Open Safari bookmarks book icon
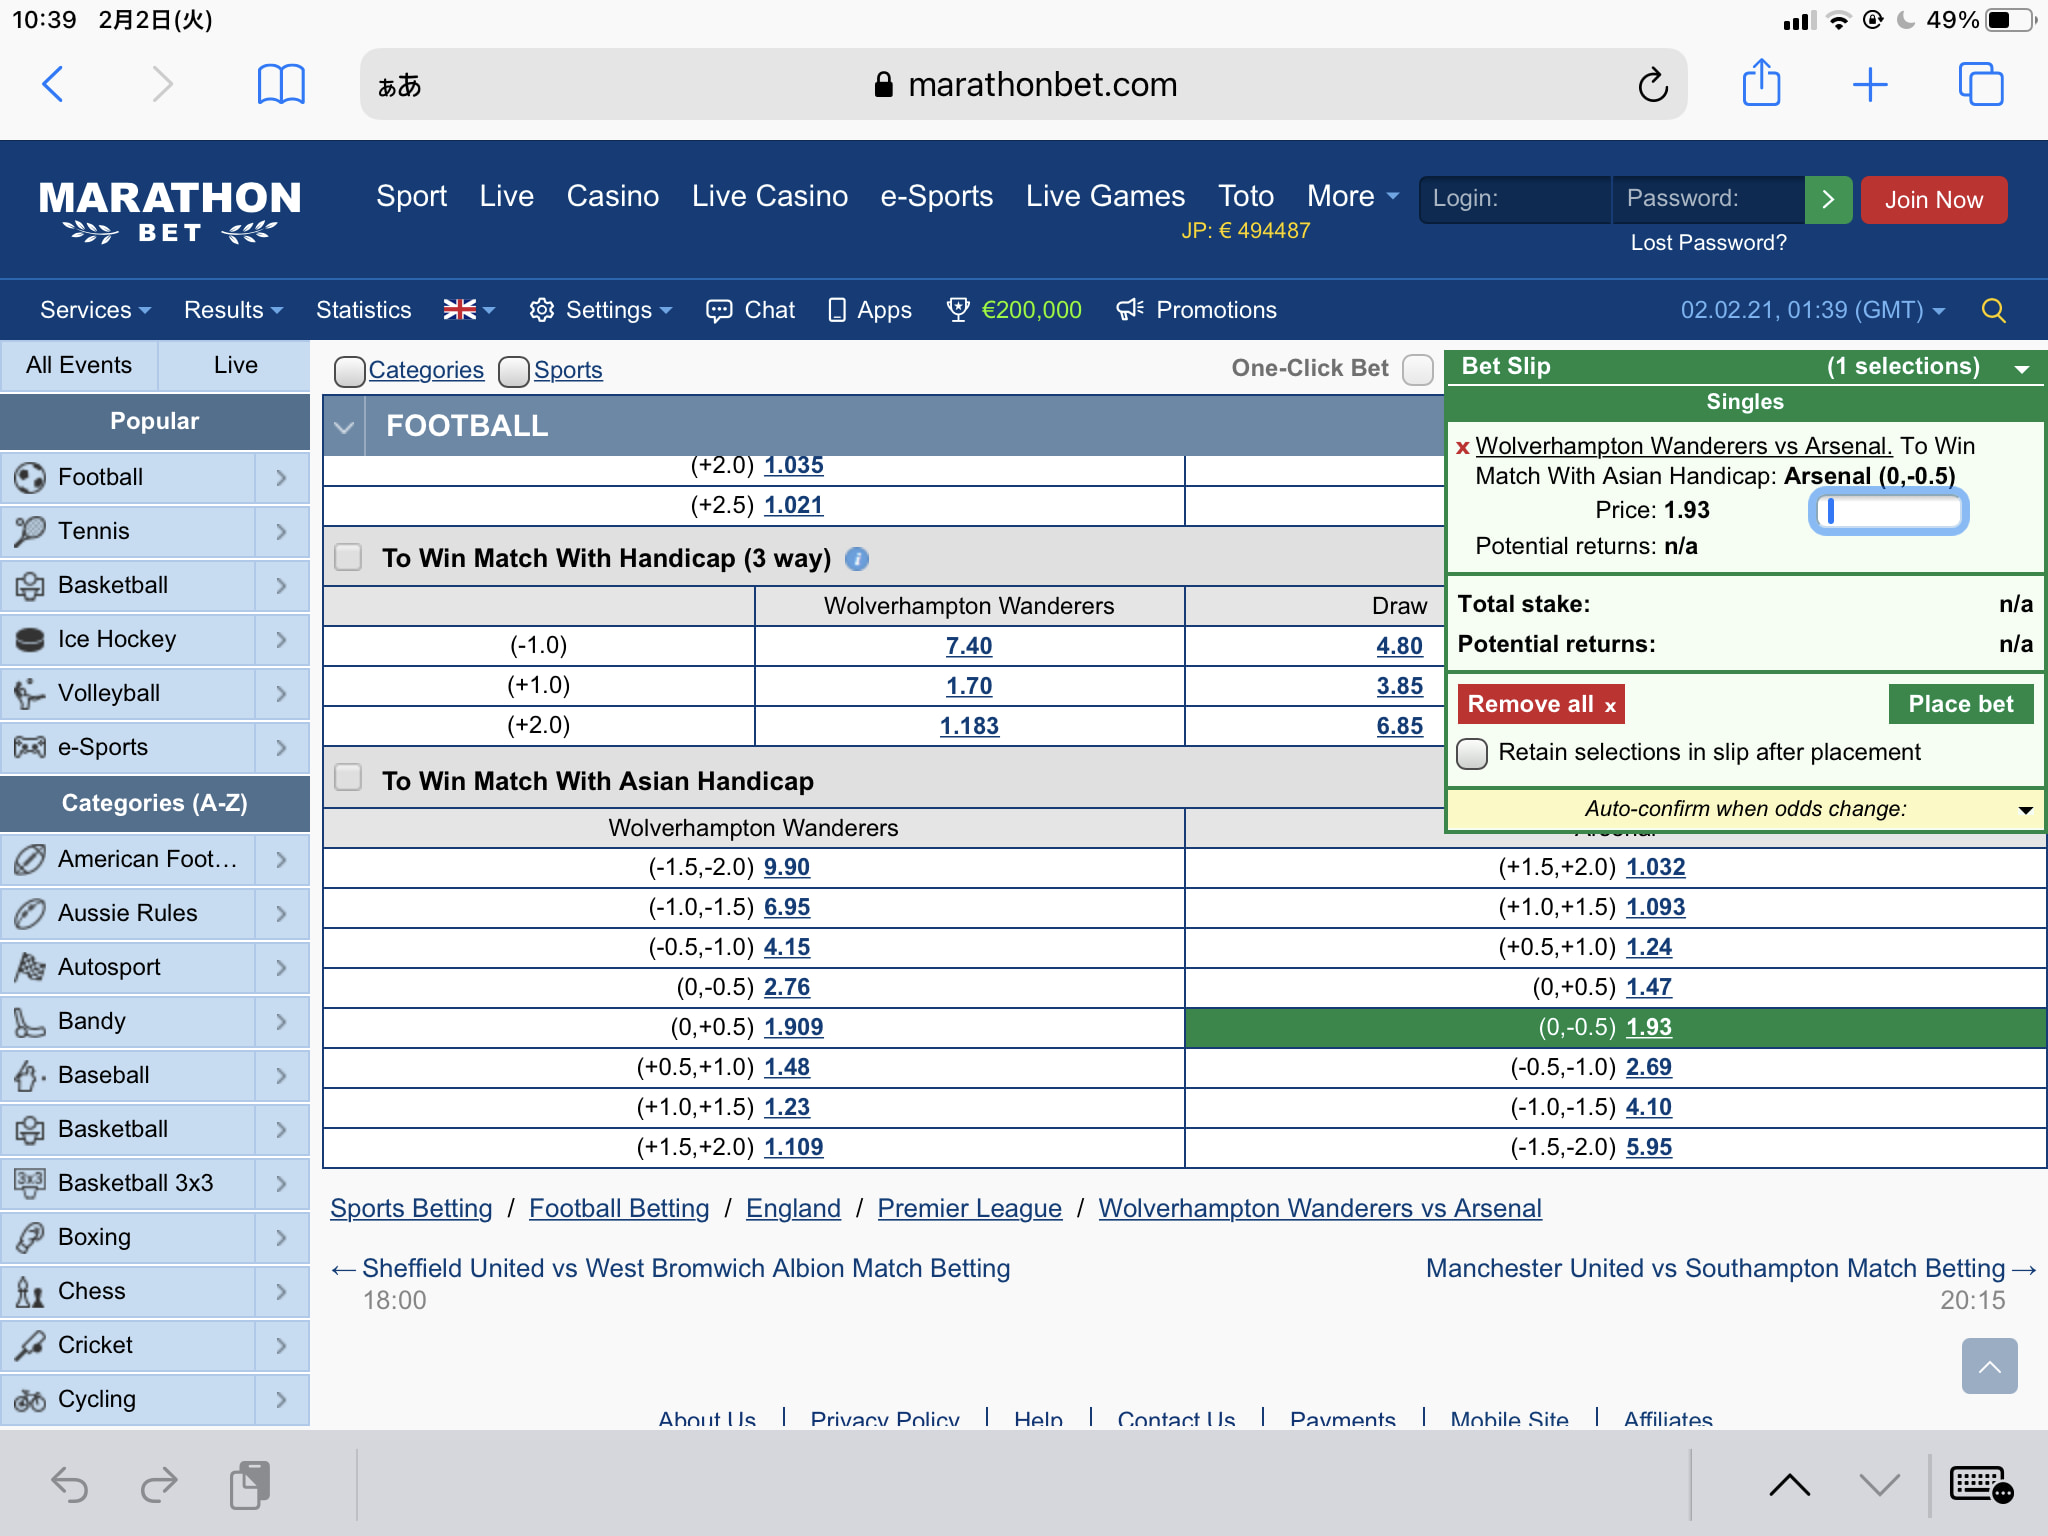 [281, 85]
